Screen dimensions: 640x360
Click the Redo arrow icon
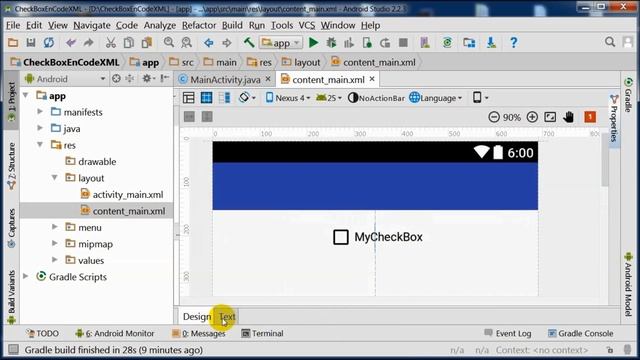pyautogui.click(x=89, y=42)
